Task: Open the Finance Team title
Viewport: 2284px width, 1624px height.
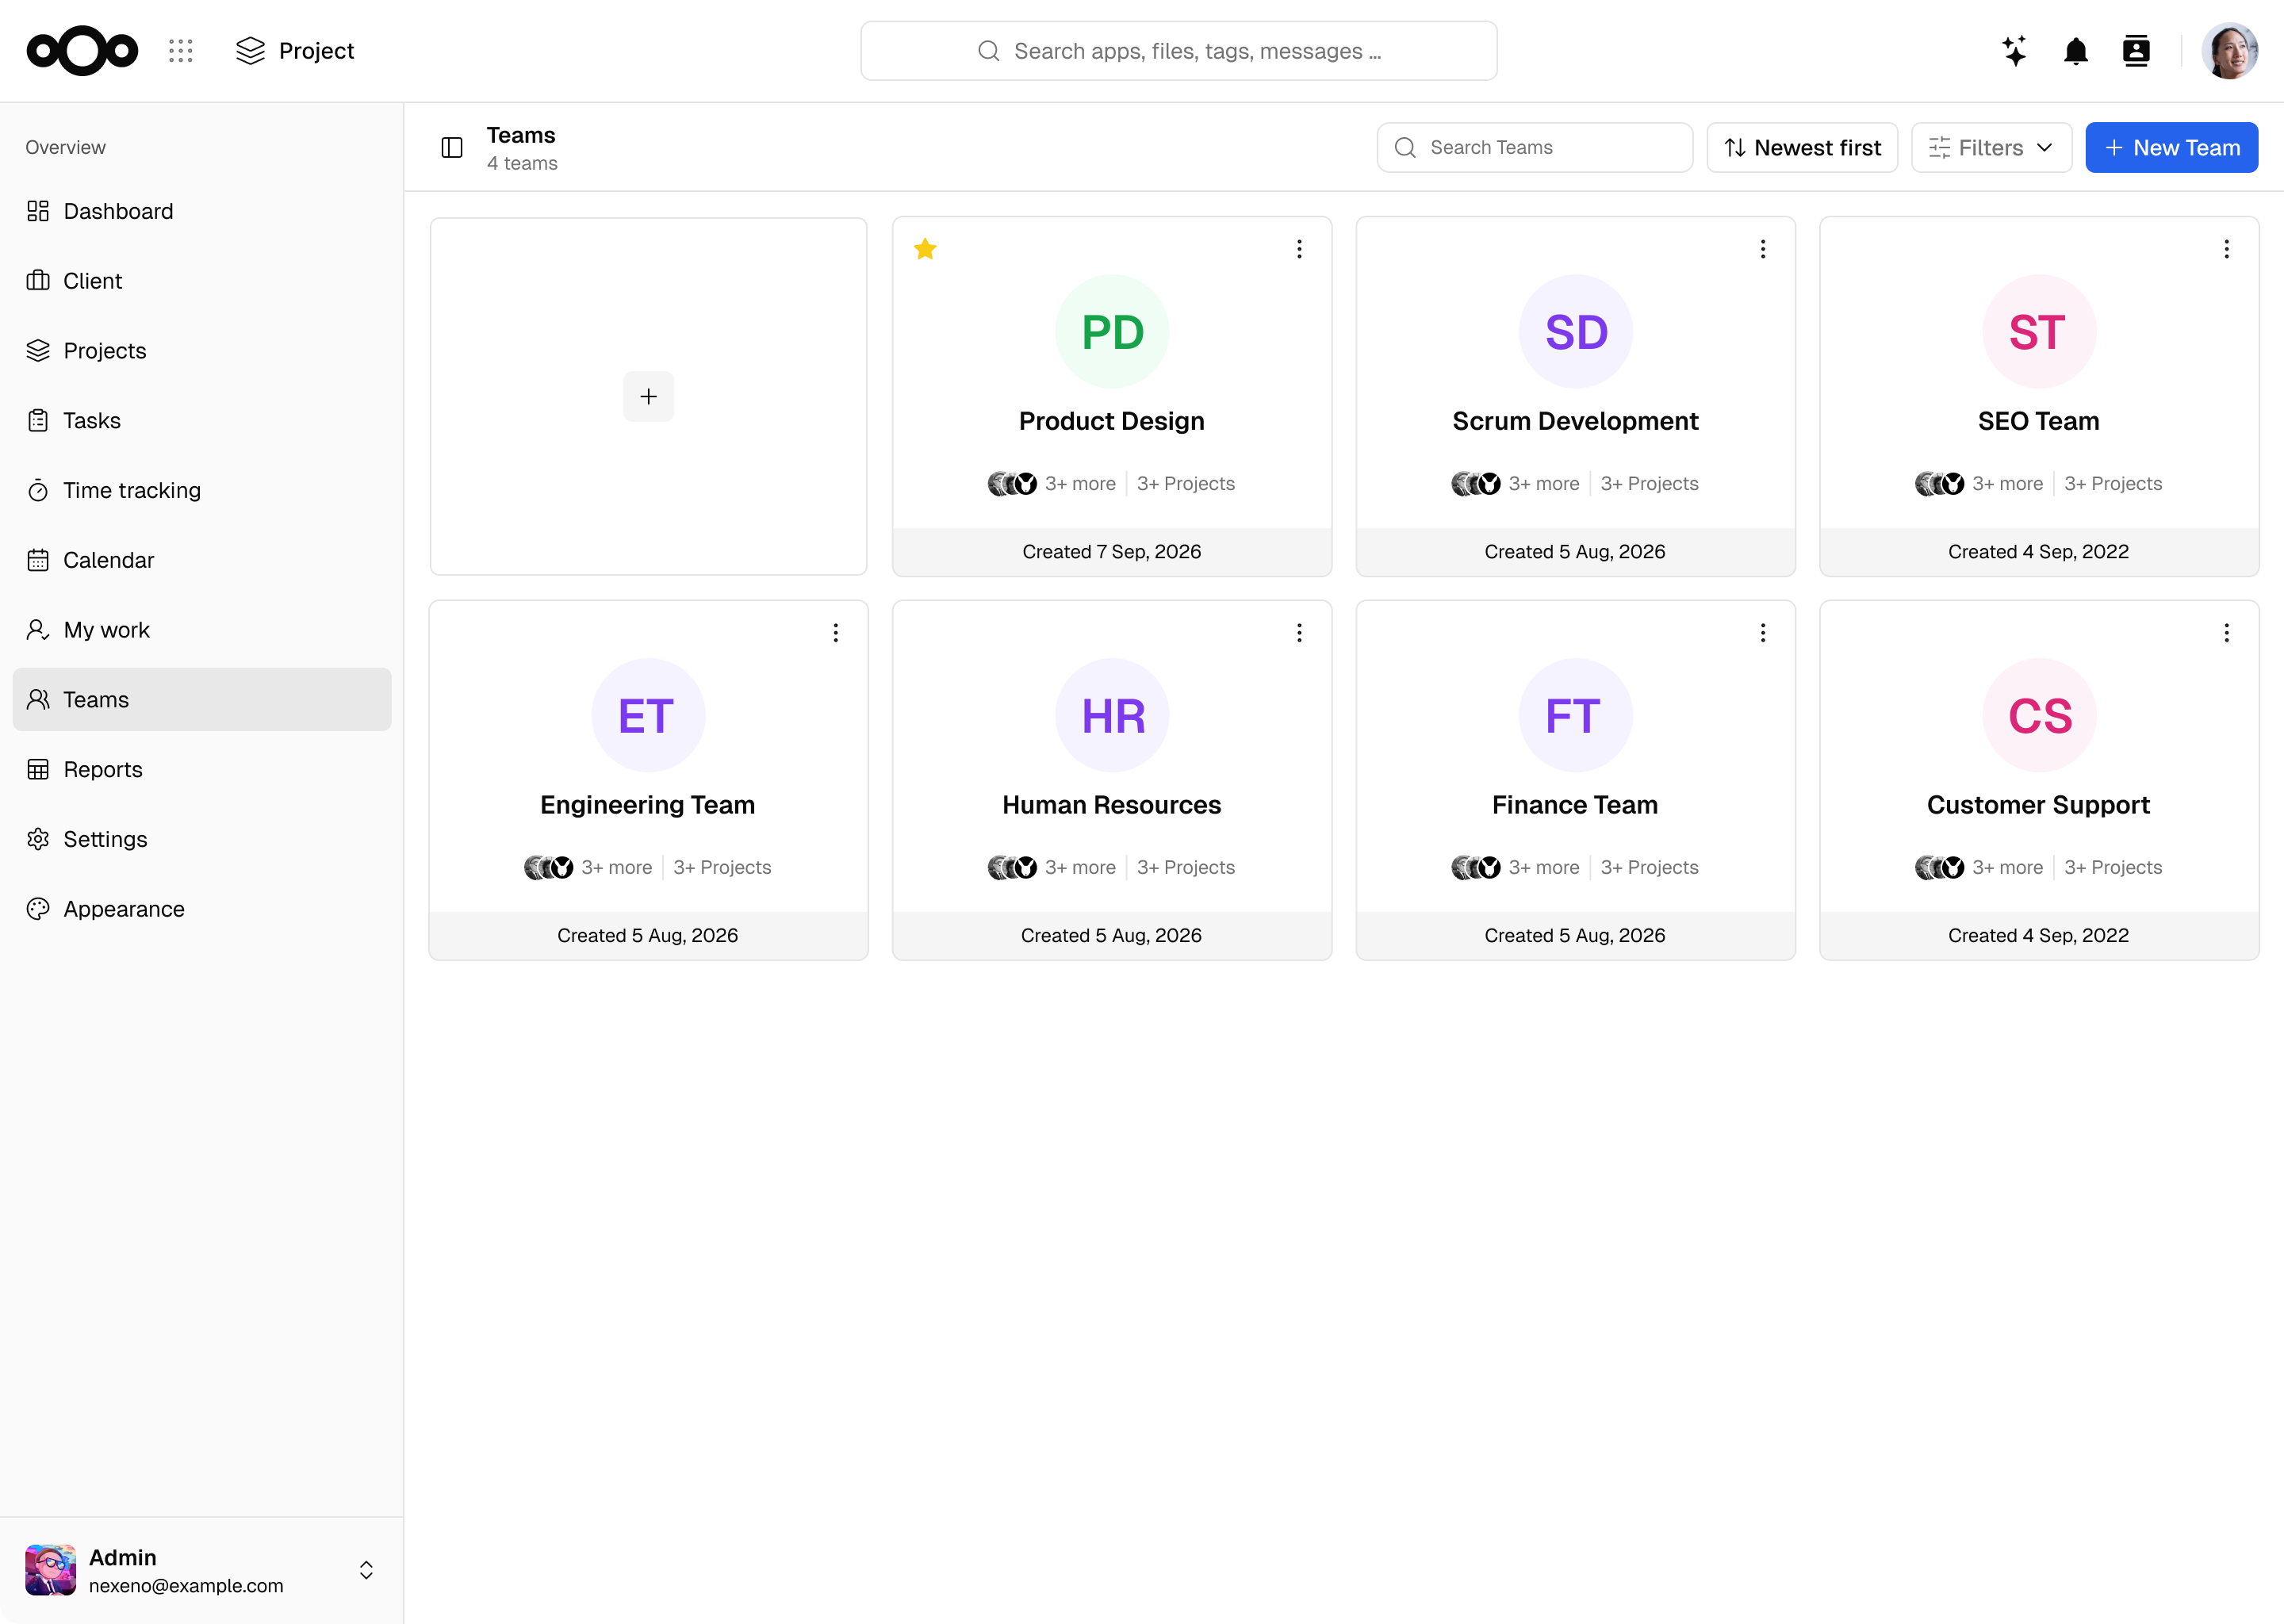Action: [1576, 806]
